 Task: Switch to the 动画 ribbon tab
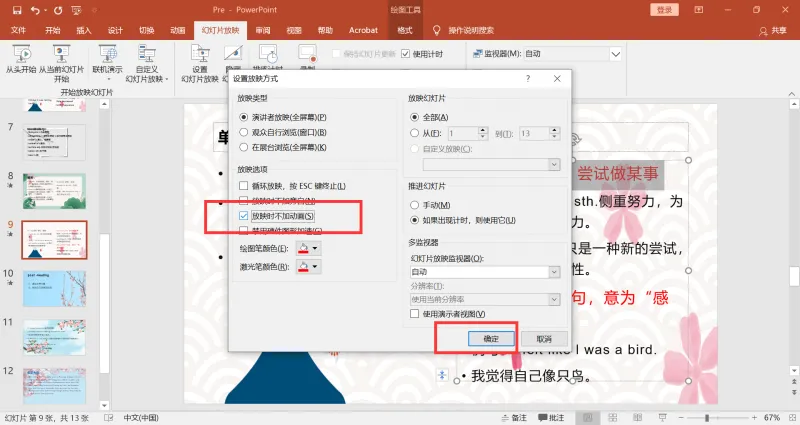(178, 30)
